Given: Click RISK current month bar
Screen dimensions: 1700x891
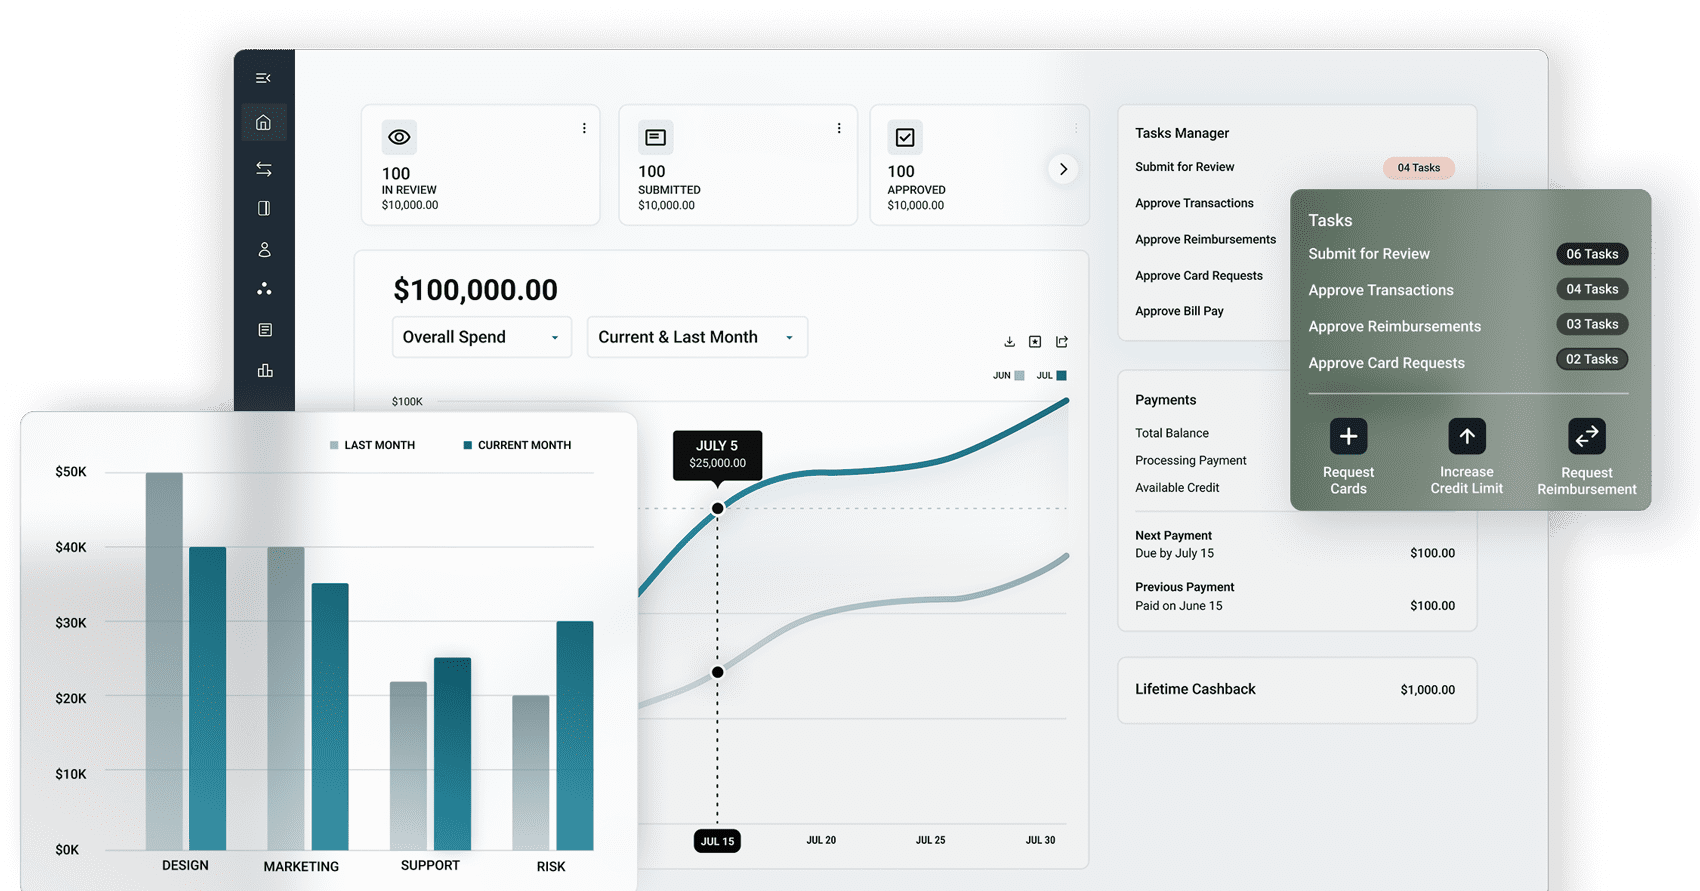Looking at the screenshot, I should [x=575, y=736].
